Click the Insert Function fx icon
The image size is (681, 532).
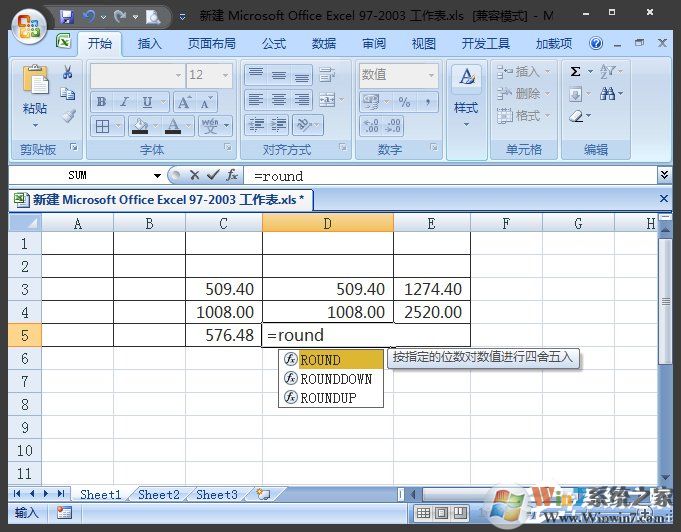[x=232, y=175]
